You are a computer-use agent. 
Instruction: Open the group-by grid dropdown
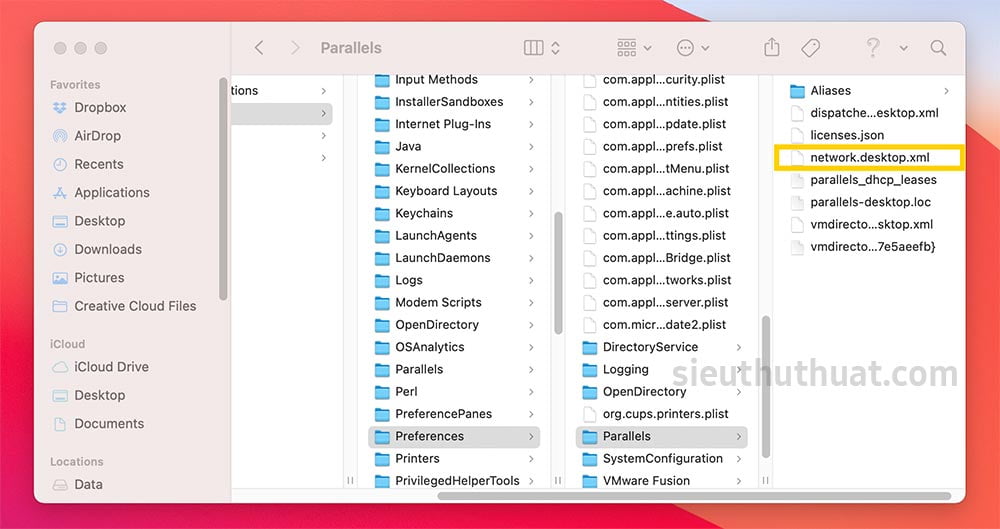[634, 48]
